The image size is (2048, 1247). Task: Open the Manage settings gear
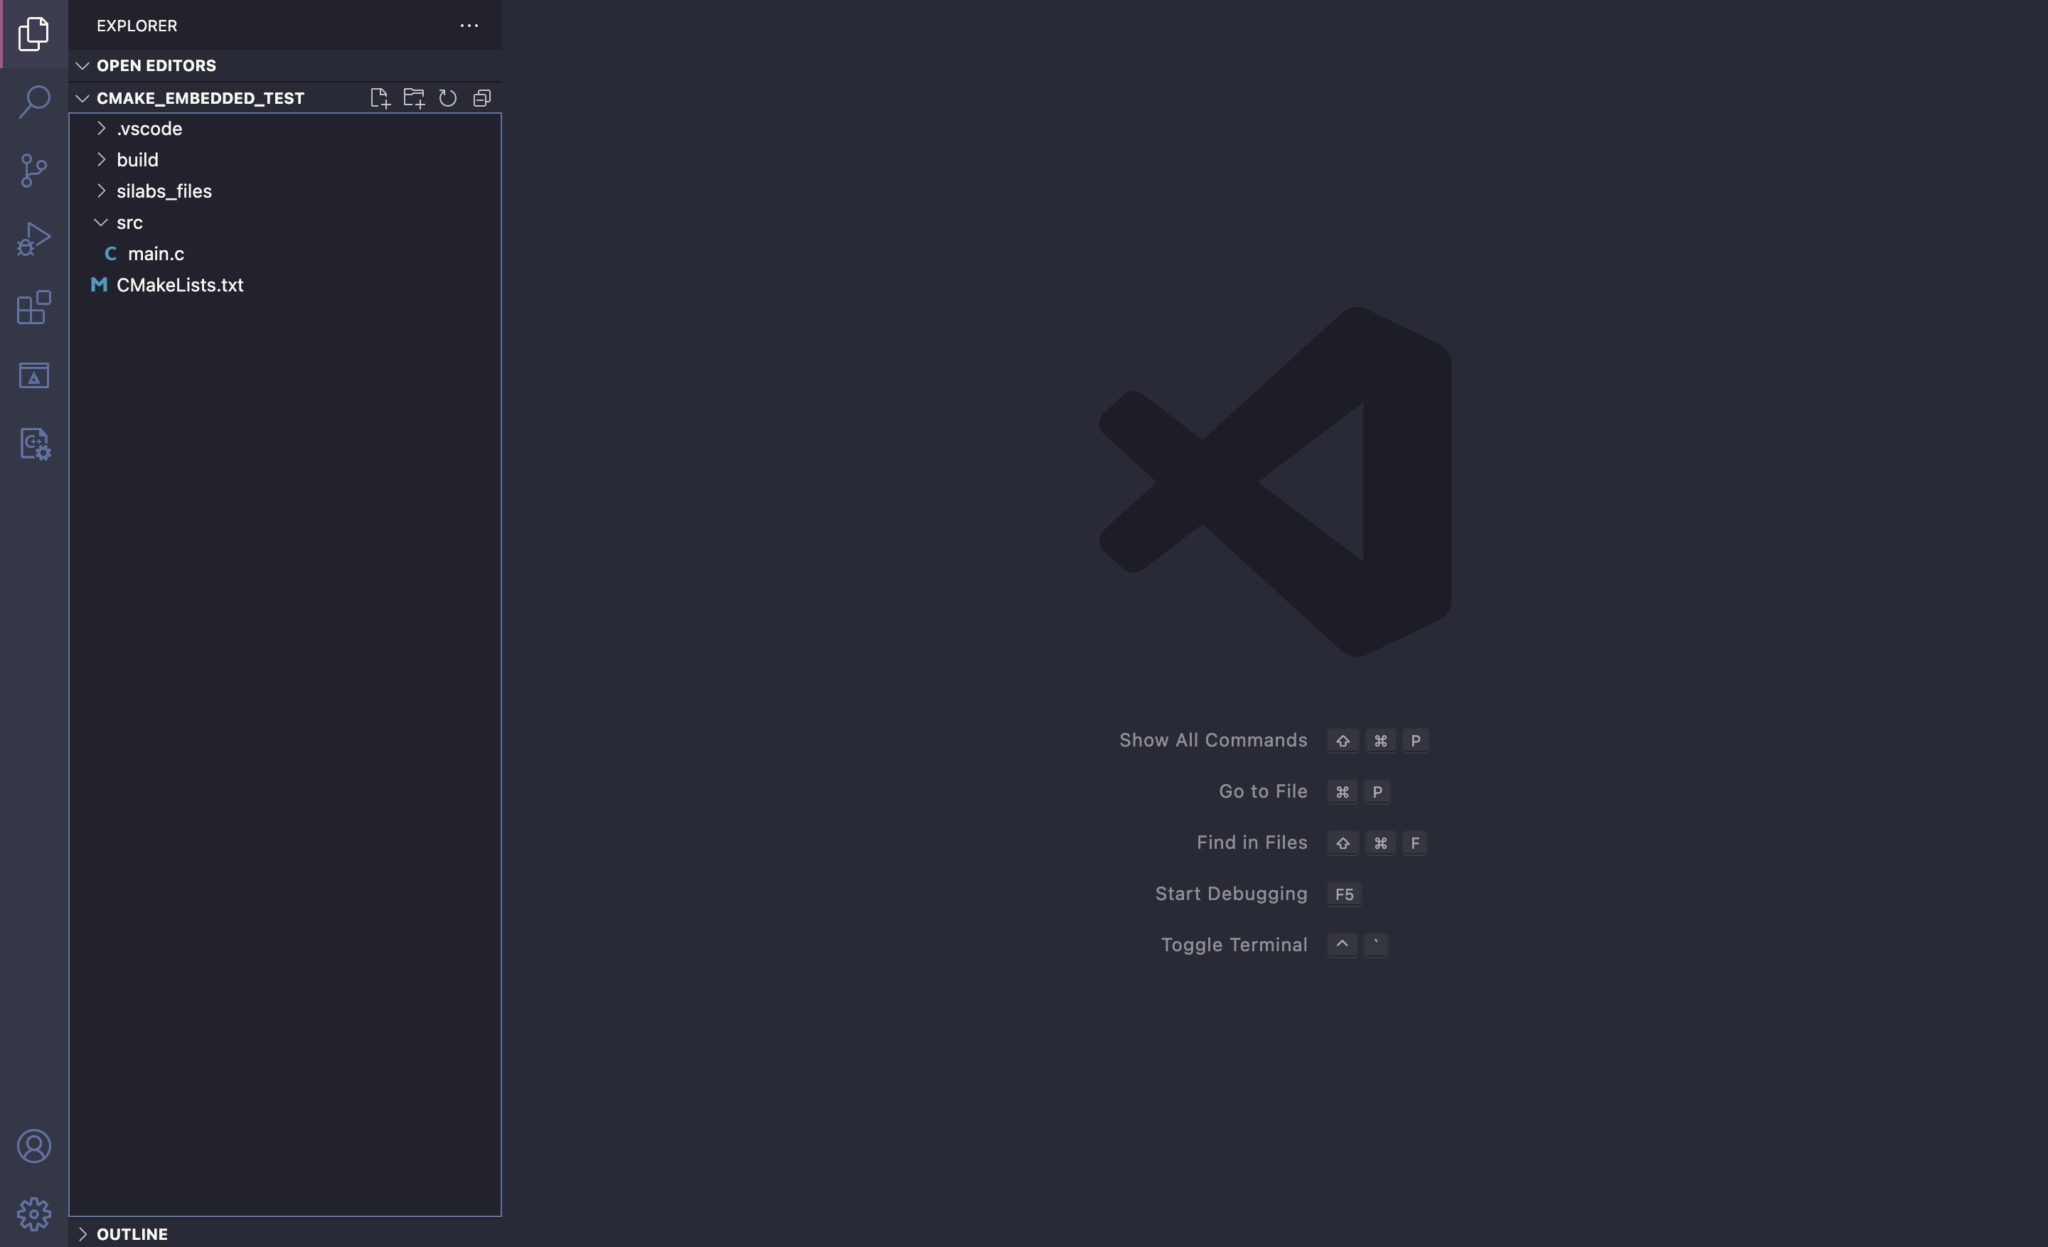coord(35,1213)
